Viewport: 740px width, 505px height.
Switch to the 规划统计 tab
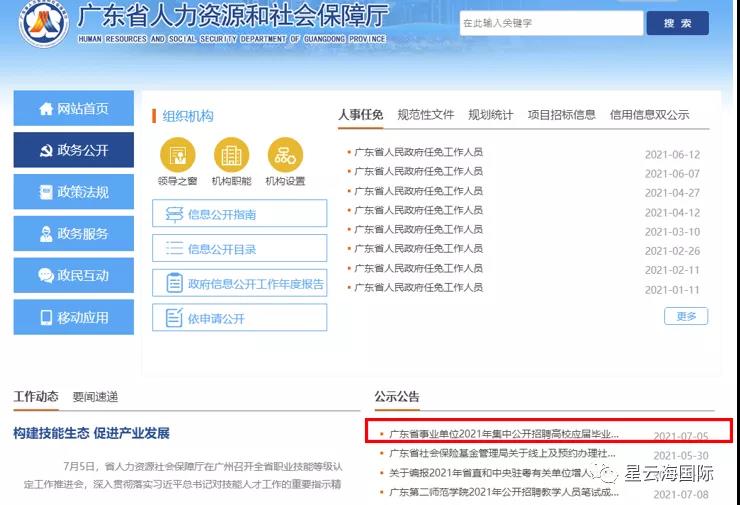click(x=490, y=115)
